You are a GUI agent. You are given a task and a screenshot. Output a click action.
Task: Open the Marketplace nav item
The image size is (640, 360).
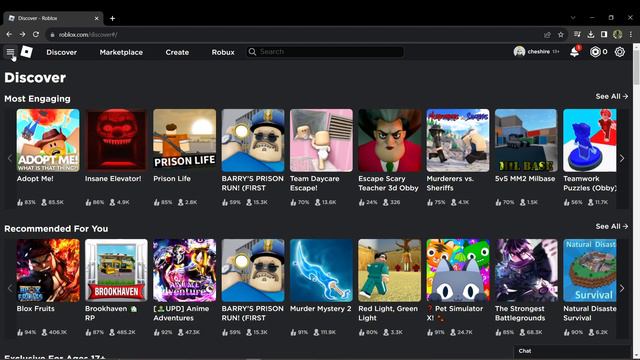(x=121, y=52)
